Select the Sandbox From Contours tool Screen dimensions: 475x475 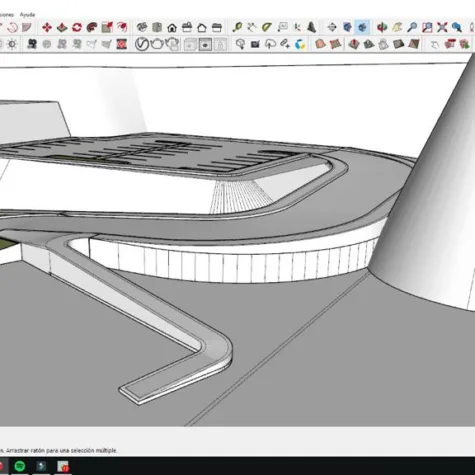pos(320,44)
